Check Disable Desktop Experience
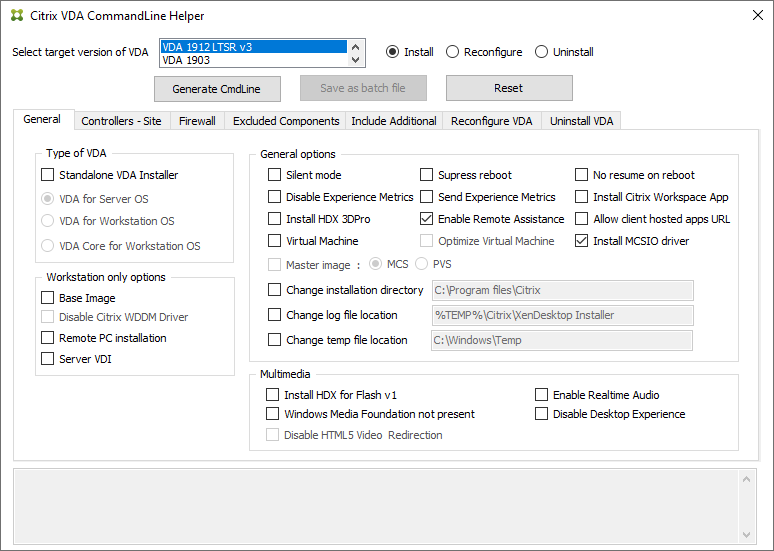 542,414
